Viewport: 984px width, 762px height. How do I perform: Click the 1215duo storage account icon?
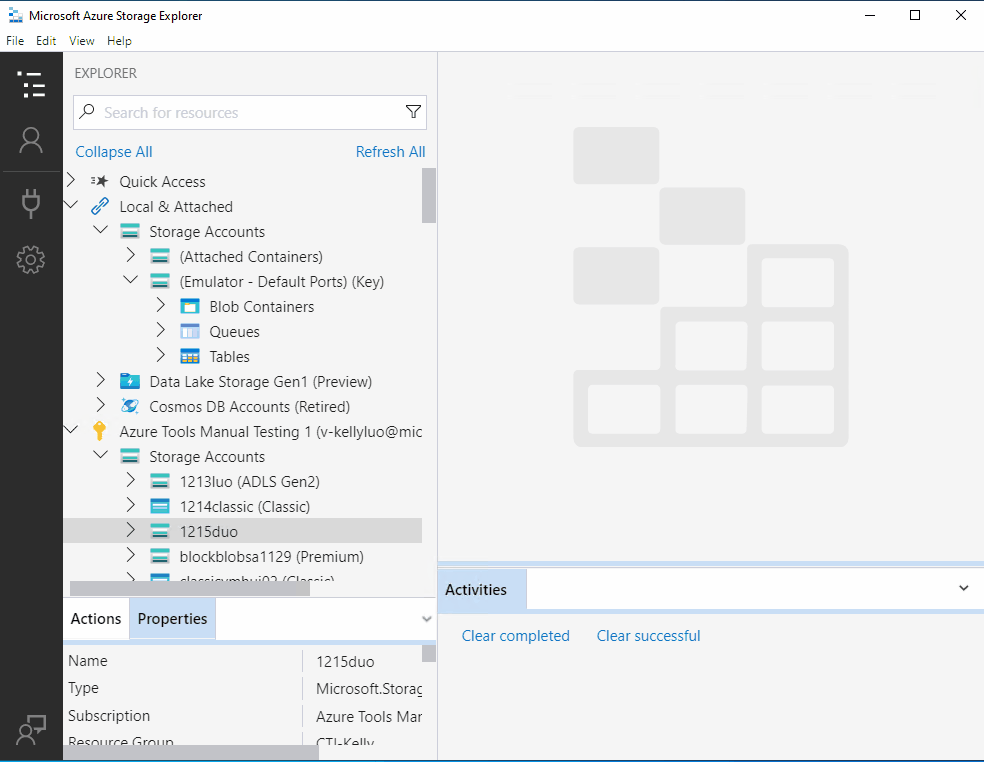pyautogui.click(x=160, y=532)
